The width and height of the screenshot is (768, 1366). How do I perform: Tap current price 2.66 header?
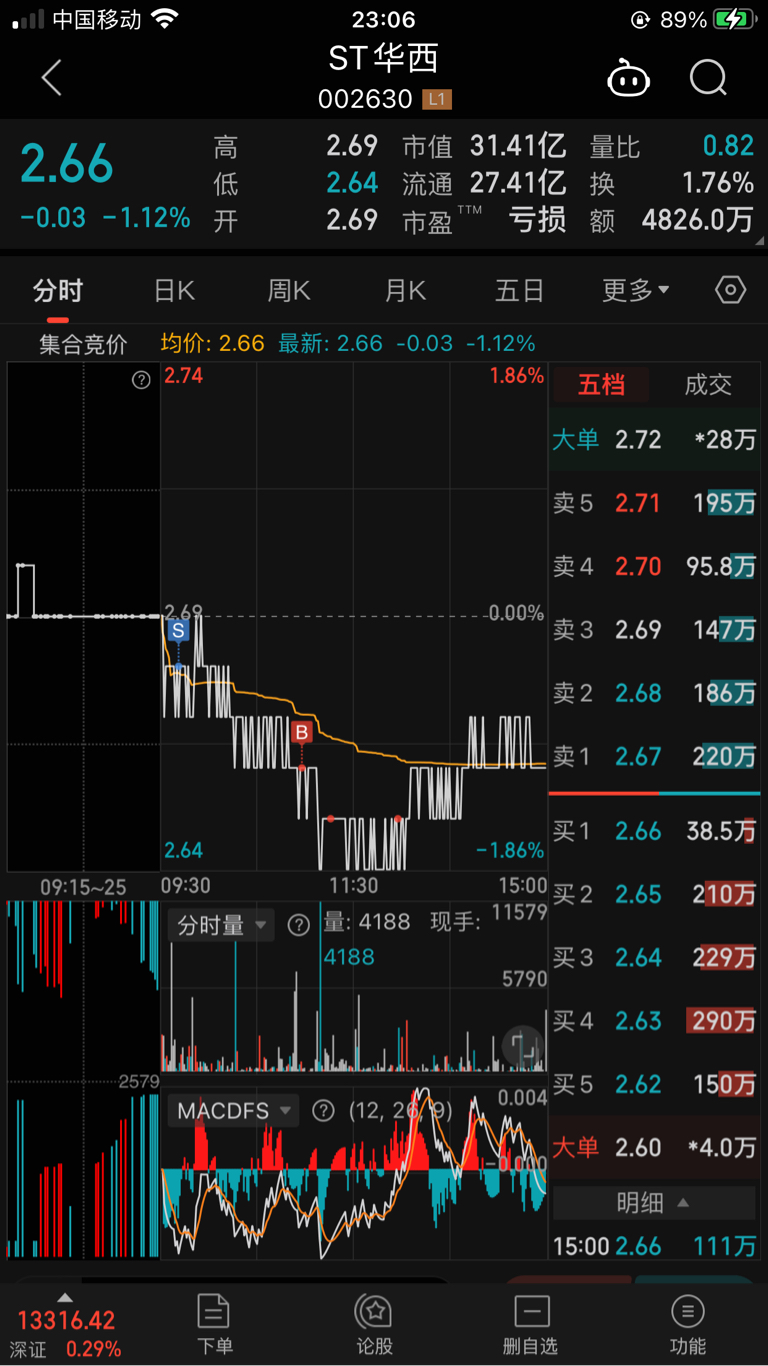coord(67,164)
